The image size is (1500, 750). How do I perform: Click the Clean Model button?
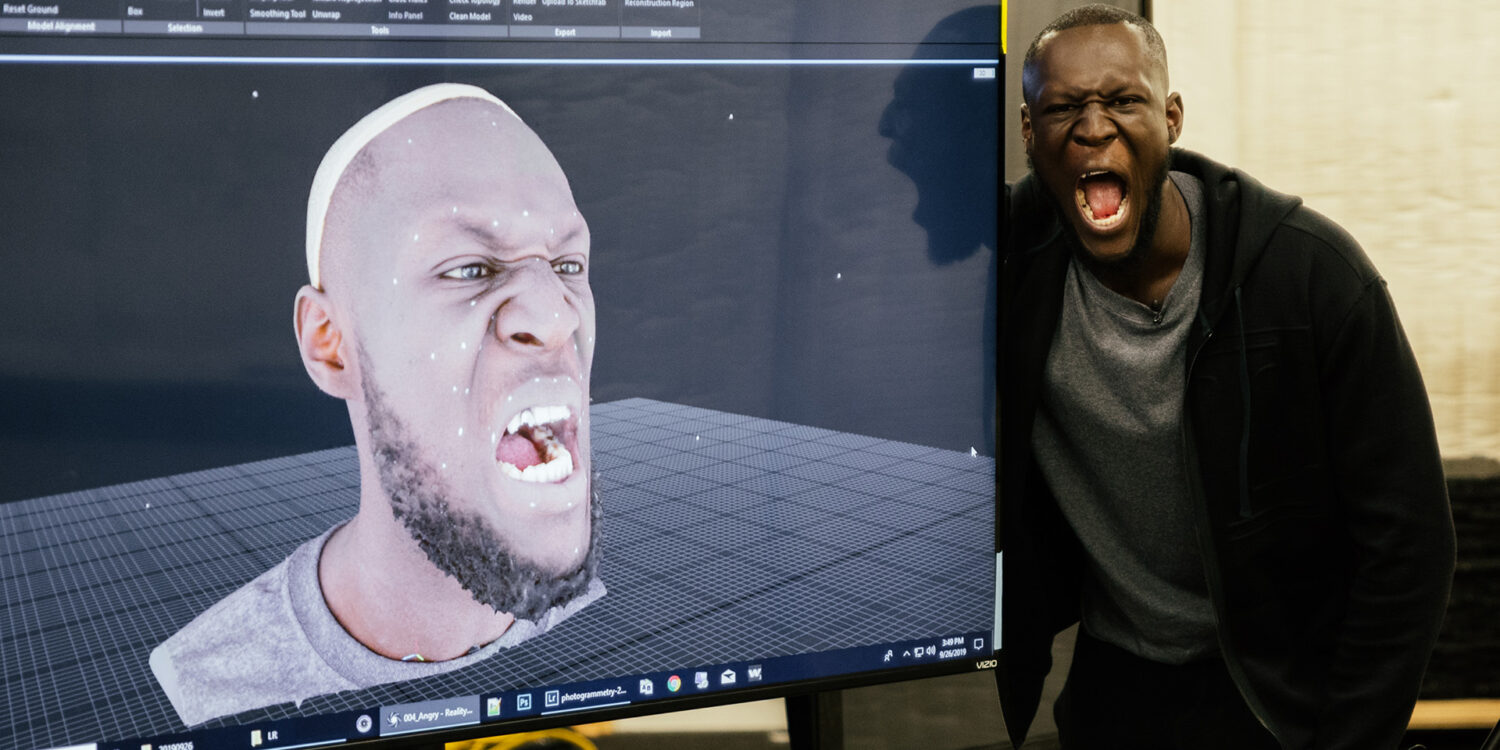[x=469, y=16]
